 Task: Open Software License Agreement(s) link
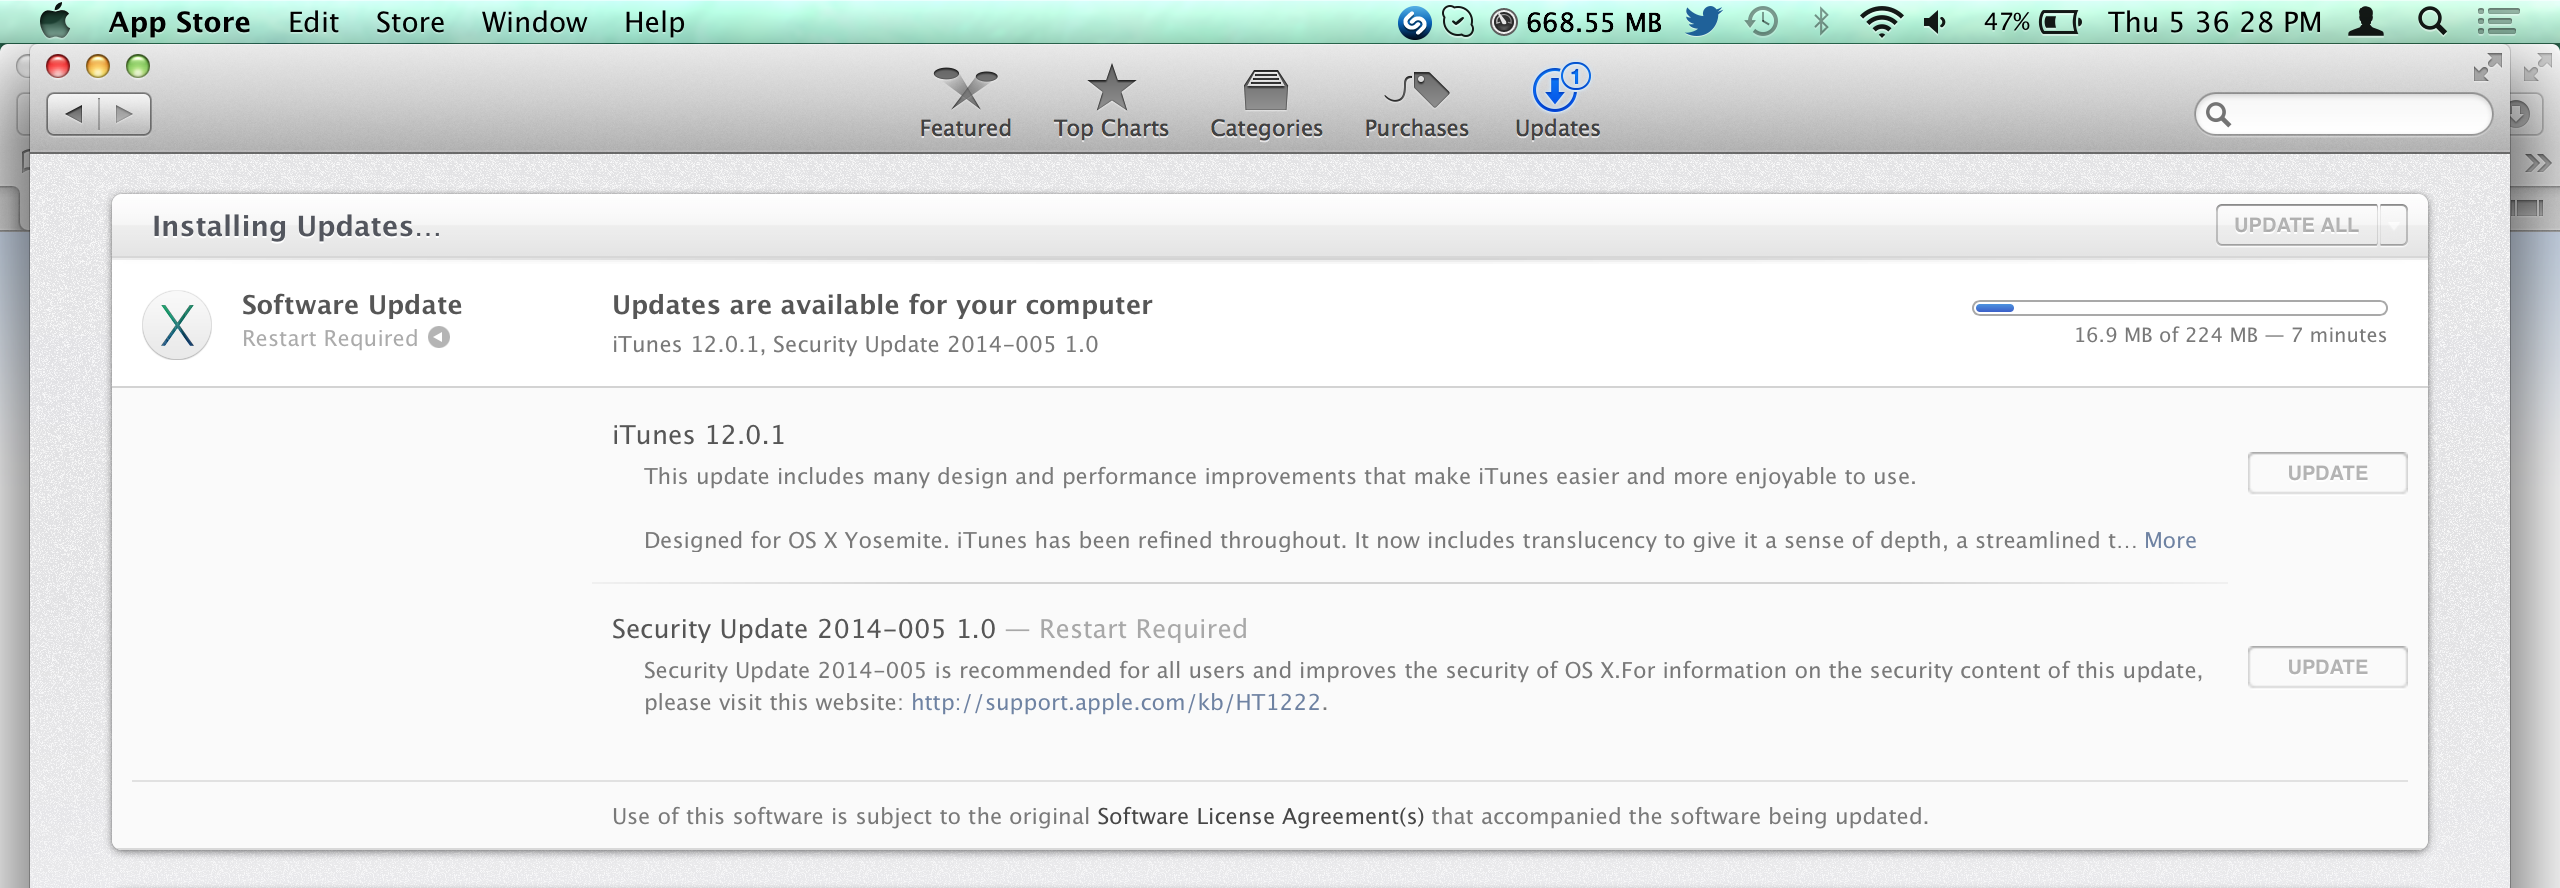coord(1260,816)
